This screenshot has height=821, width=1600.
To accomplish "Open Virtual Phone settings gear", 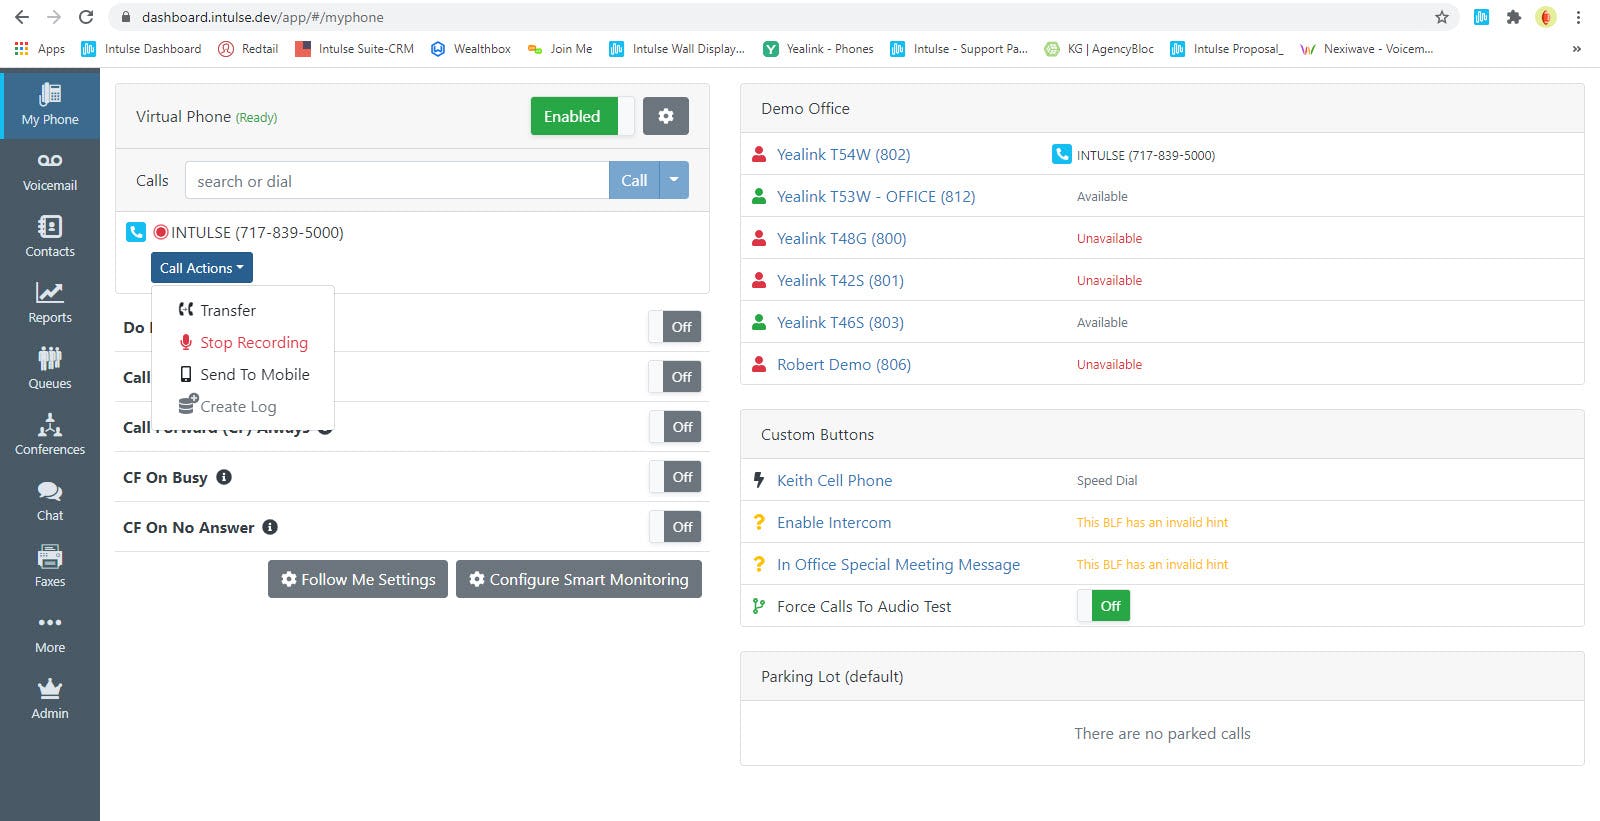I will click(666, 116).
